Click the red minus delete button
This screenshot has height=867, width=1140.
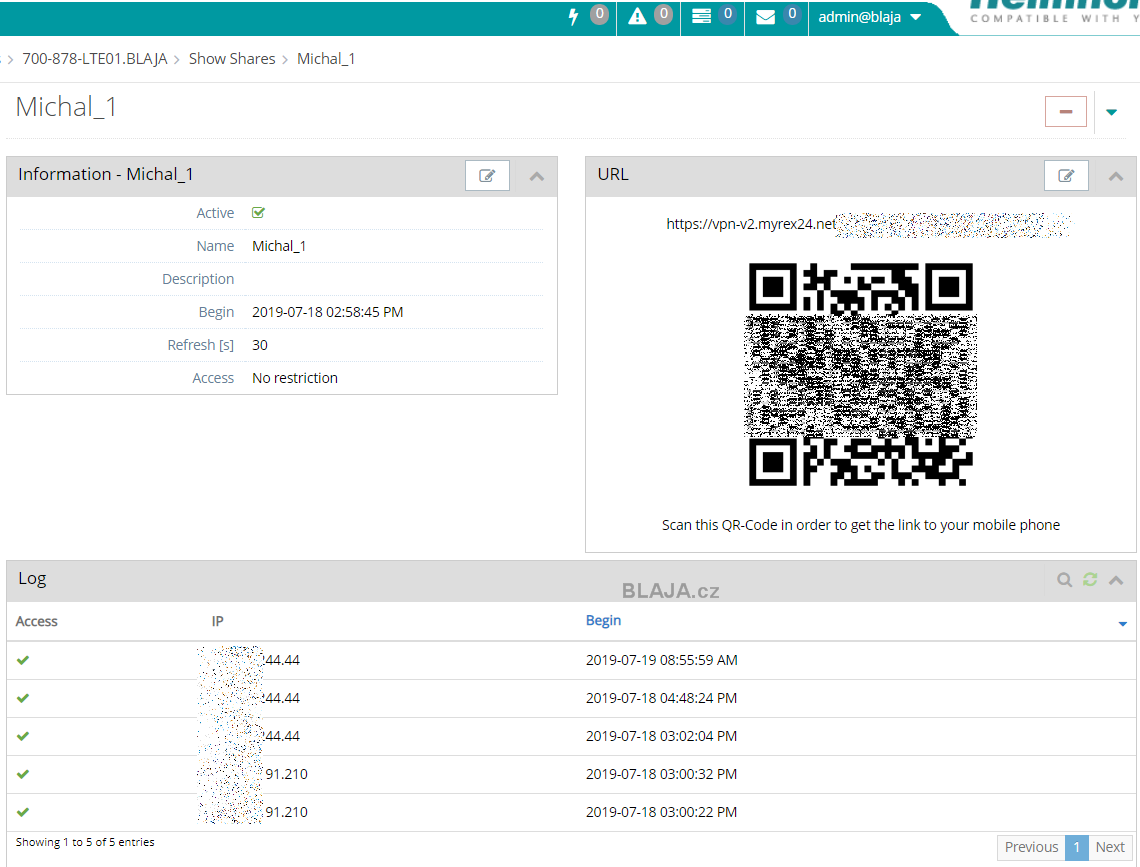1065,111
